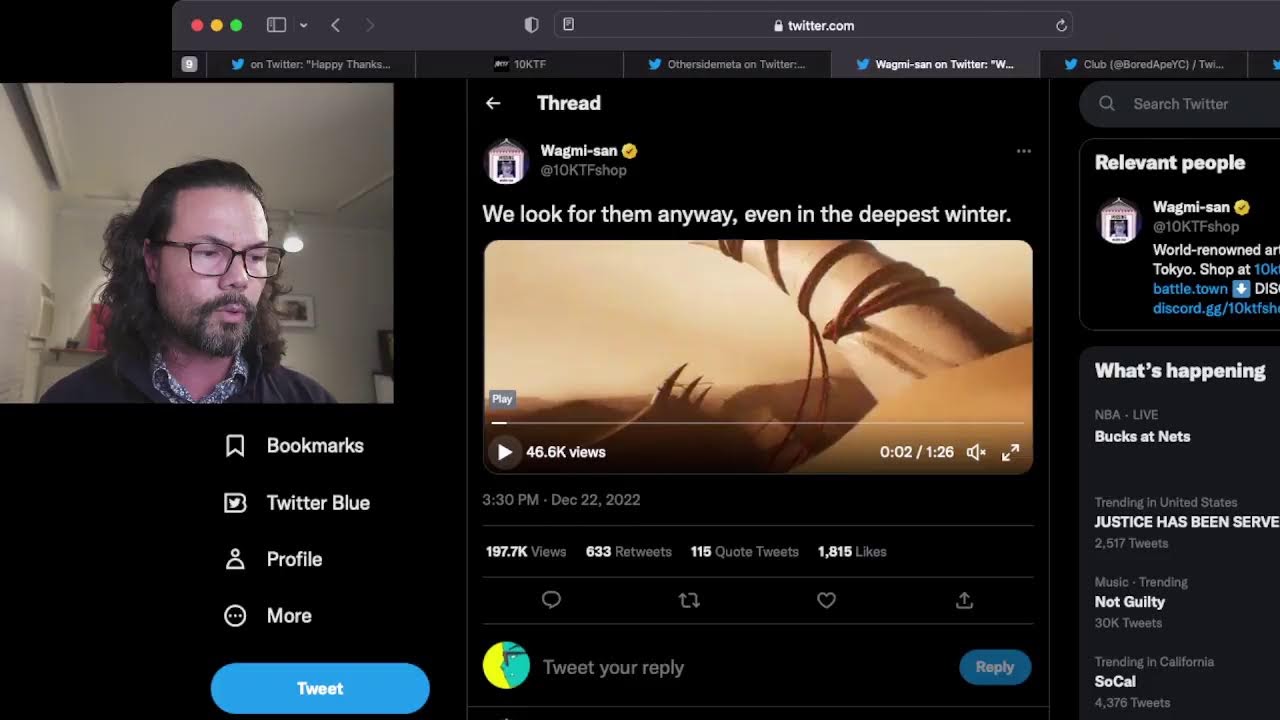Viewport: 1280px width, 720px height.
Task: Open the 633 Retweets list
Action: 628,552
